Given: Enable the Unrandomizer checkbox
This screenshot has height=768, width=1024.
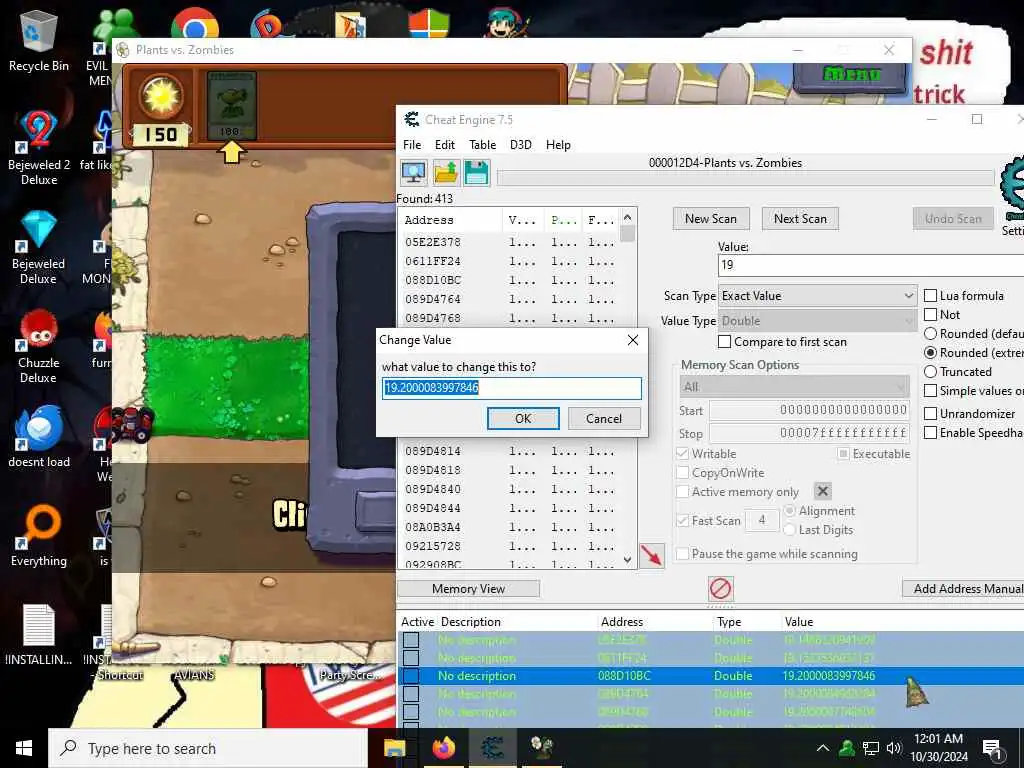Looking at the screenshot, I should (x=931, y=413).
